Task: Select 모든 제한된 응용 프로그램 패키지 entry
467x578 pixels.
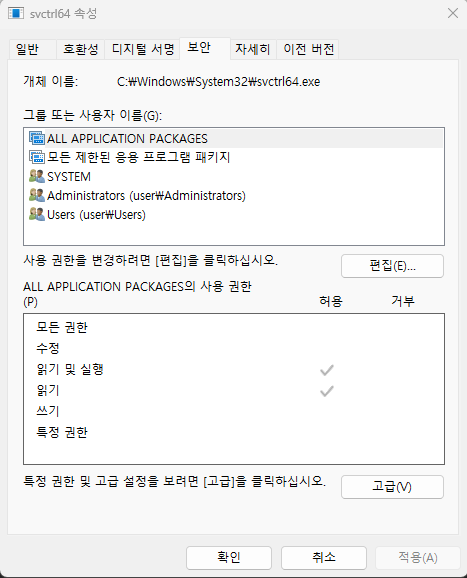Action: (234, 157)
